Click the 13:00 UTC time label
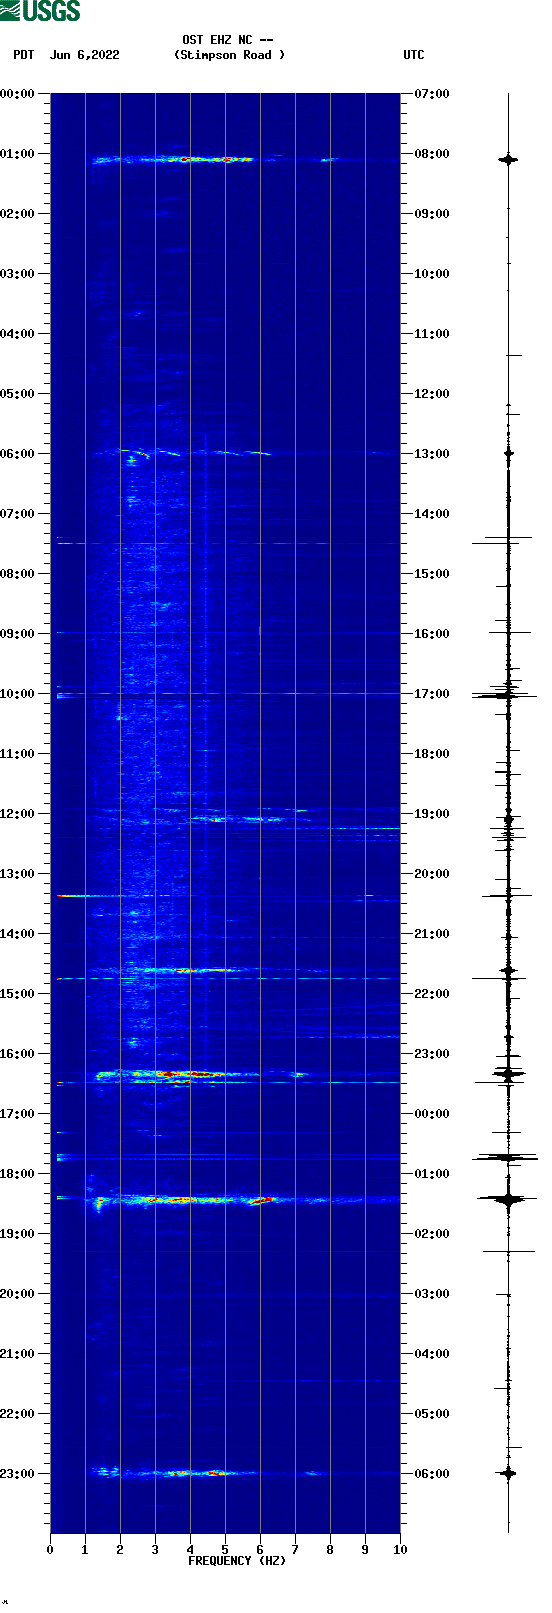552x1613 pixels. (432, 454)
